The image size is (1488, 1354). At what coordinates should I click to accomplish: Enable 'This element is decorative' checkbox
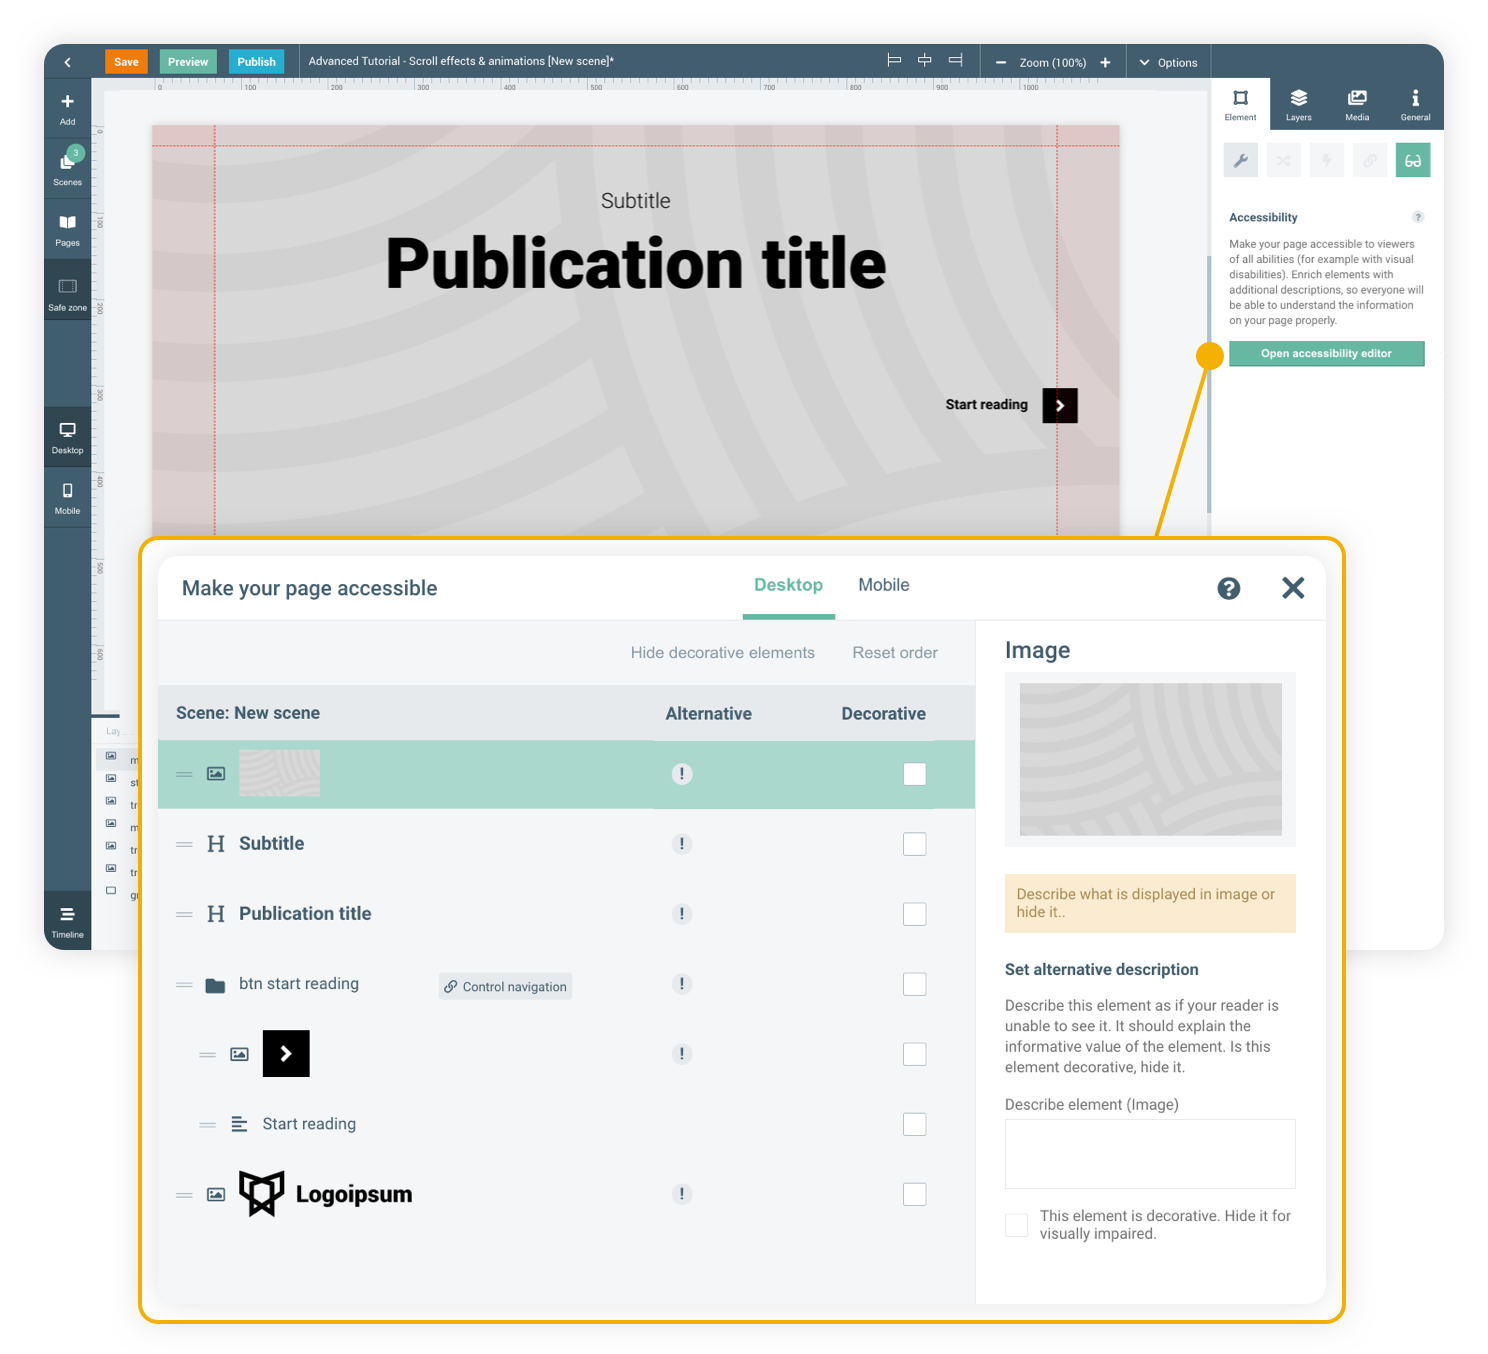click(1016, 1225)
